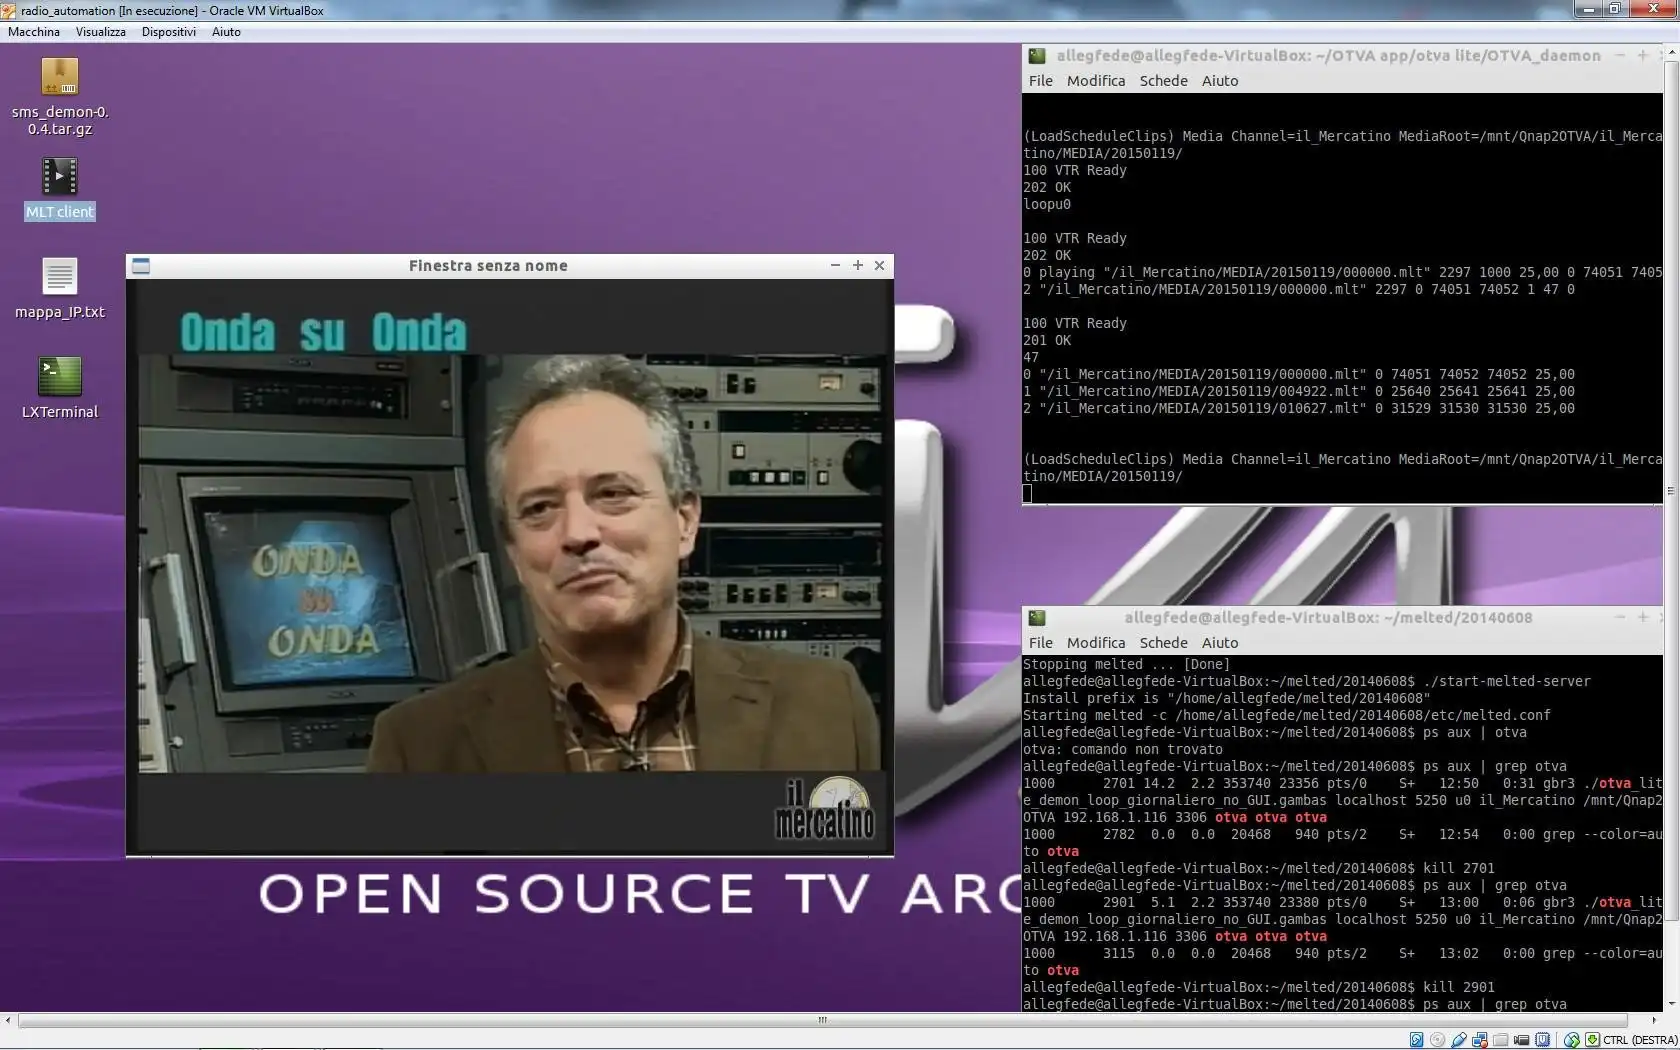
Task: Click the OTVA_daemon terminal window icon
Action: pos(1037,56)
